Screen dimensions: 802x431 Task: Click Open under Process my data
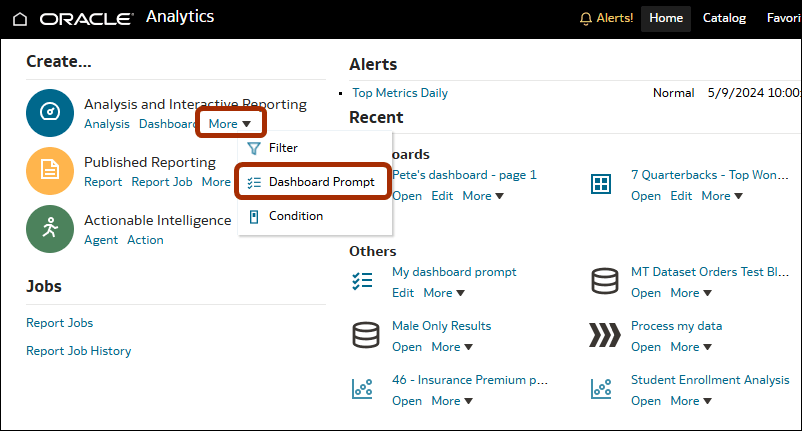(x=646, y=347)
